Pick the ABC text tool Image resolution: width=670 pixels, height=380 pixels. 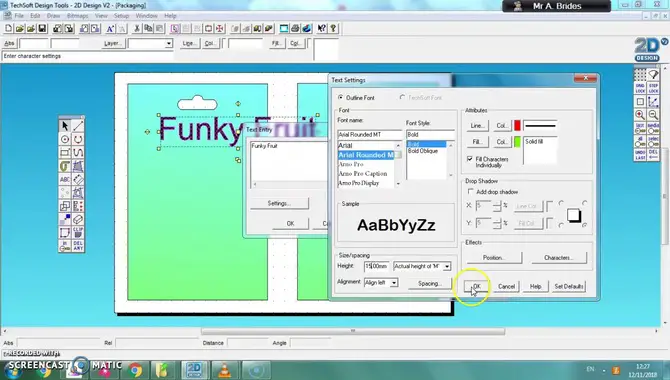pos(65,180)
